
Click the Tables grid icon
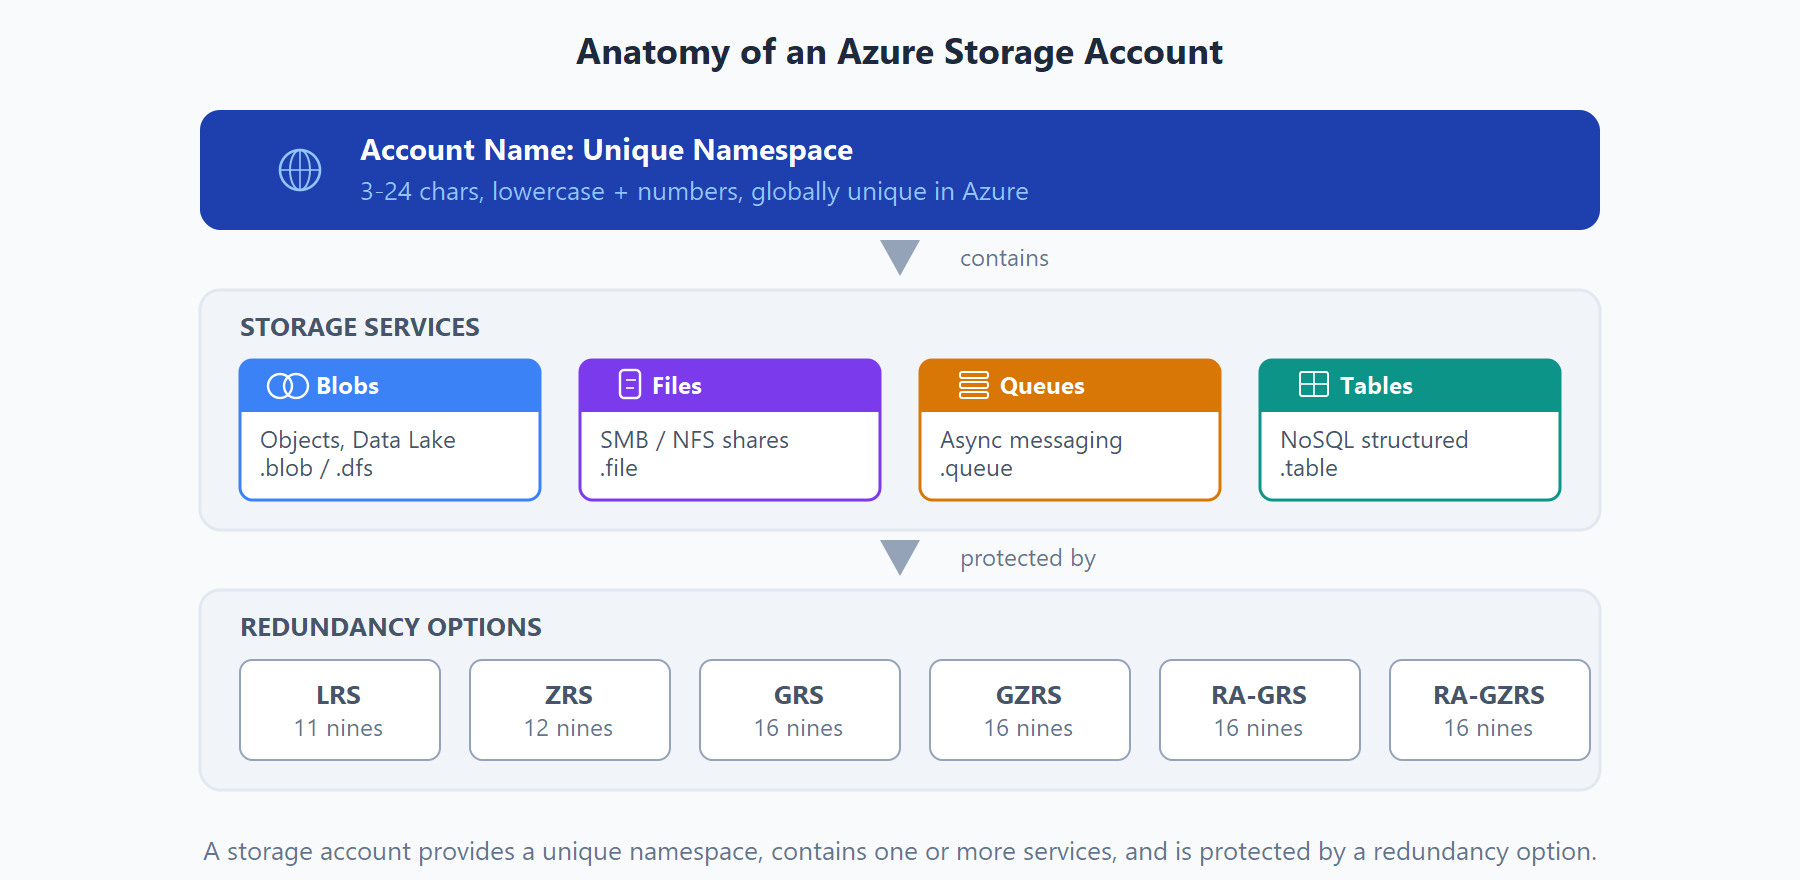coord(1314,384)
